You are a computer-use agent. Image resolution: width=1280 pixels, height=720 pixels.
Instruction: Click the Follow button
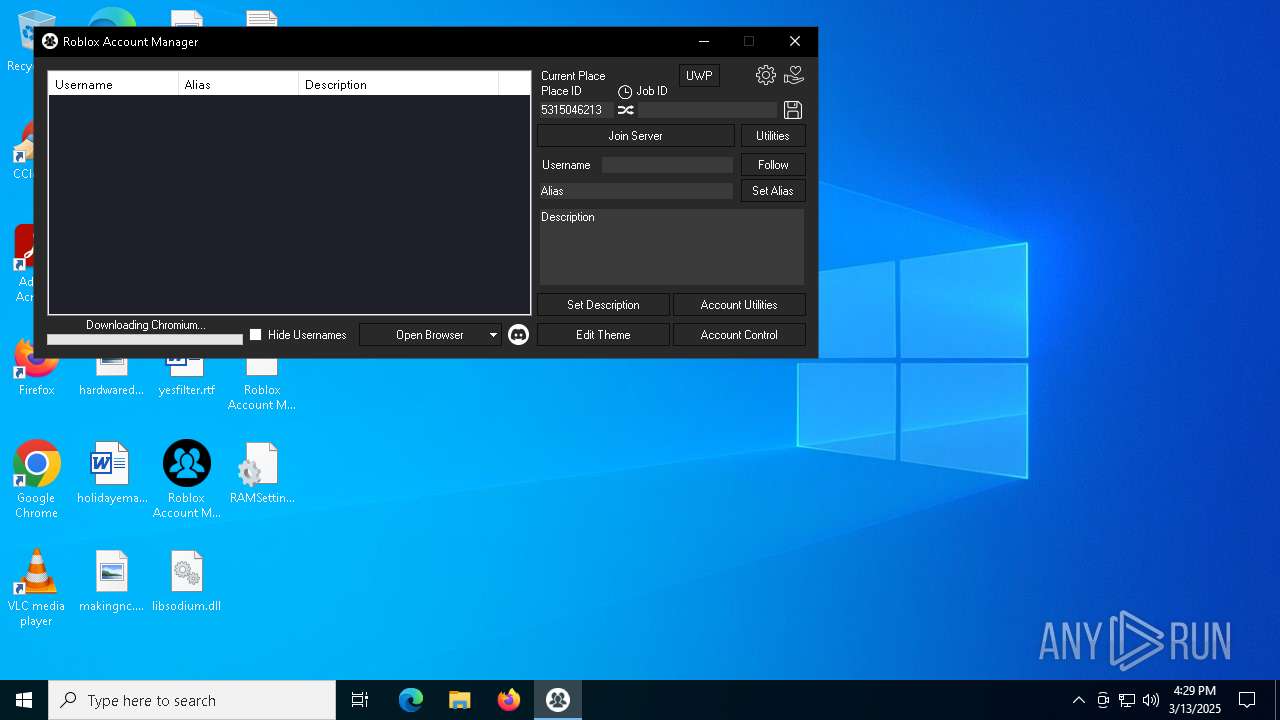[773, 165]
